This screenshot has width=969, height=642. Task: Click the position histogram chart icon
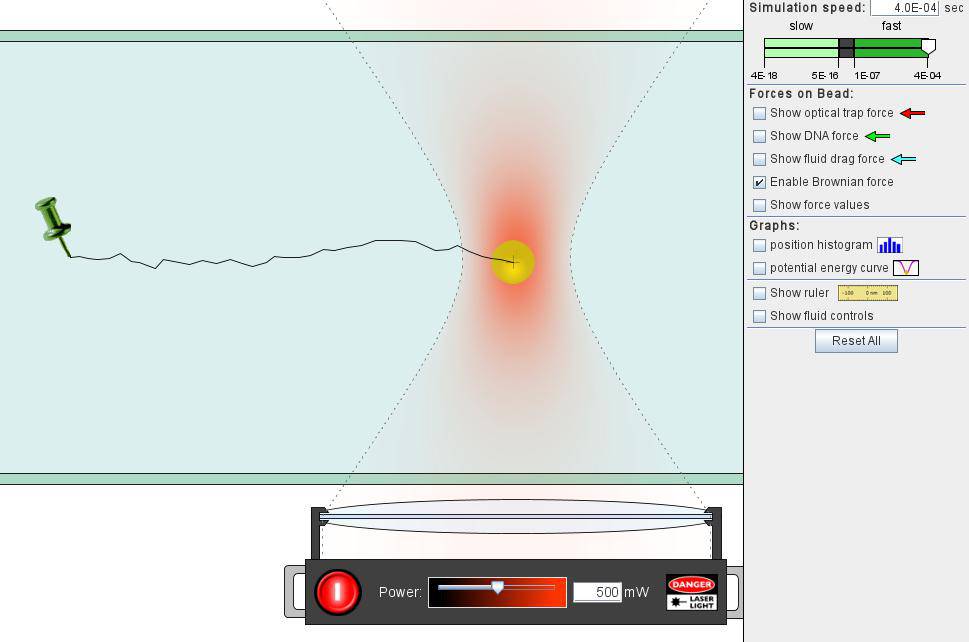[x=889, y=245]
